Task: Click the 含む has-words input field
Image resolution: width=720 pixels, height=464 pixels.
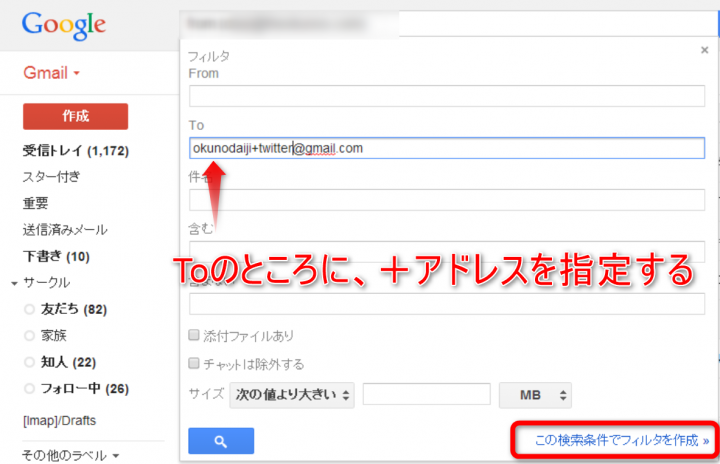Action: point(447,252)
